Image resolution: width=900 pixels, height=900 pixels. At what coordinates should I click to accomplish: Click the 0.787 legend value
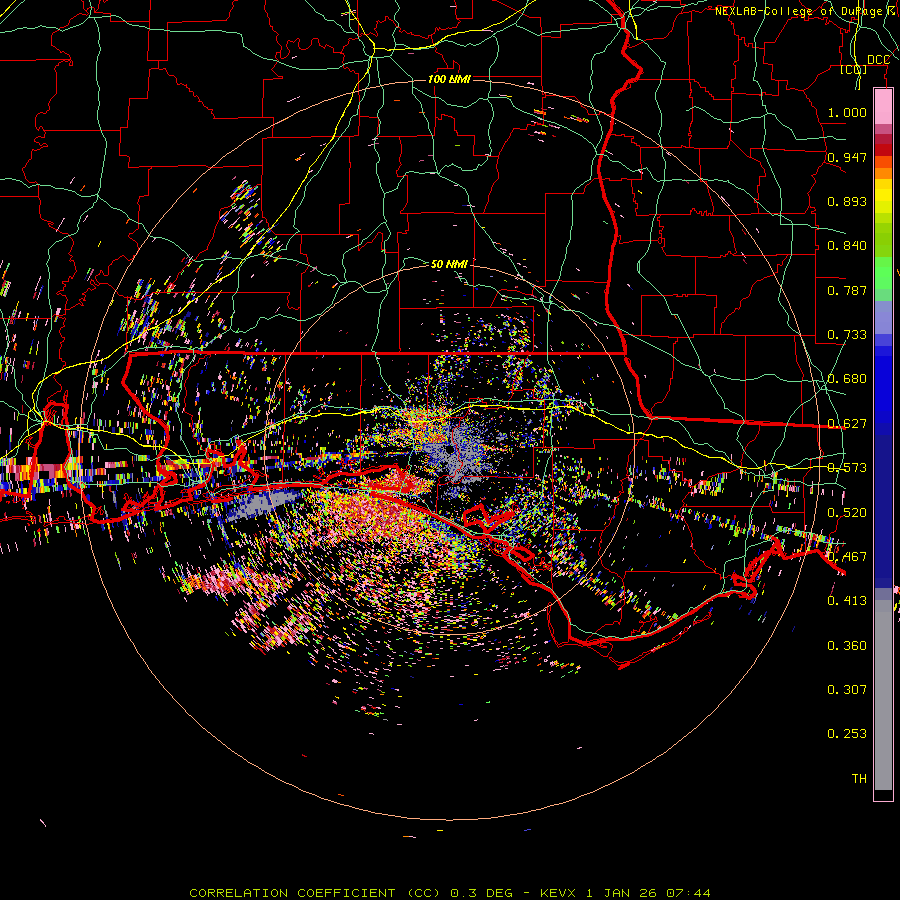(847, 290)
